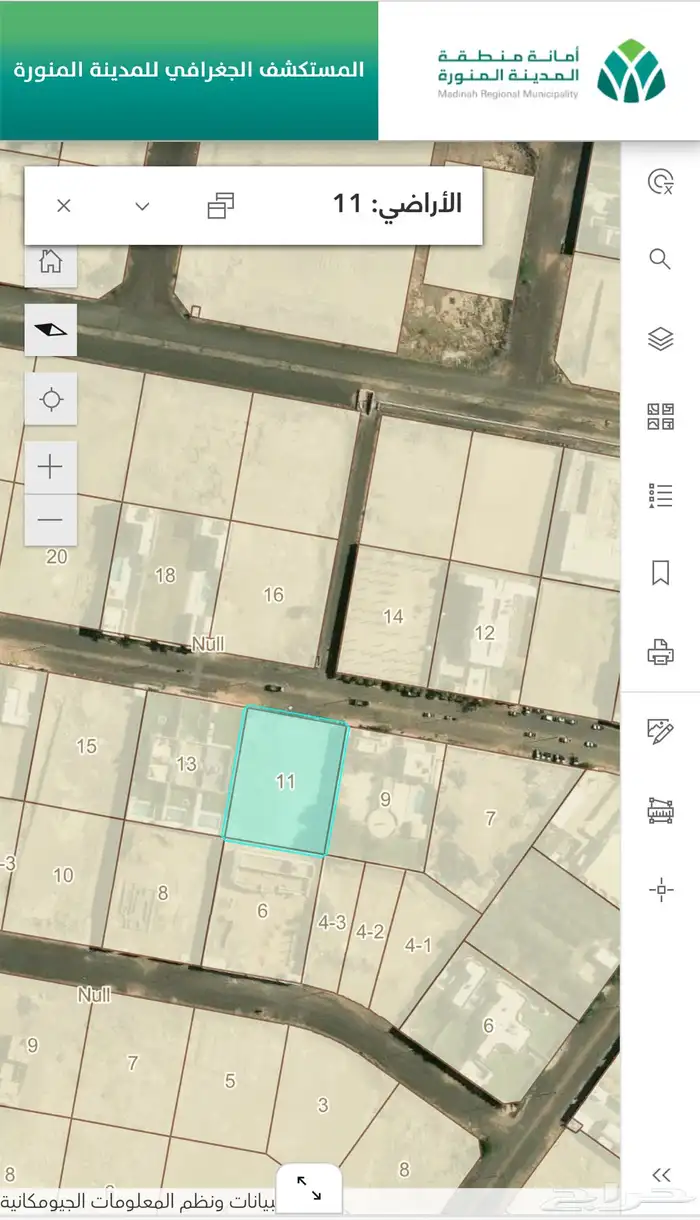Screen dimensions: 700x1220
Task: Open the map layers panel
Action: pyautogui.click(x=660, y=339)
